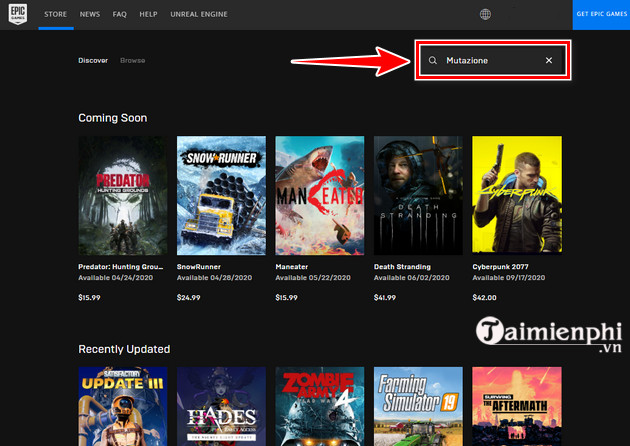Open Farming Simulator 19 cover

tap(418, 406)
